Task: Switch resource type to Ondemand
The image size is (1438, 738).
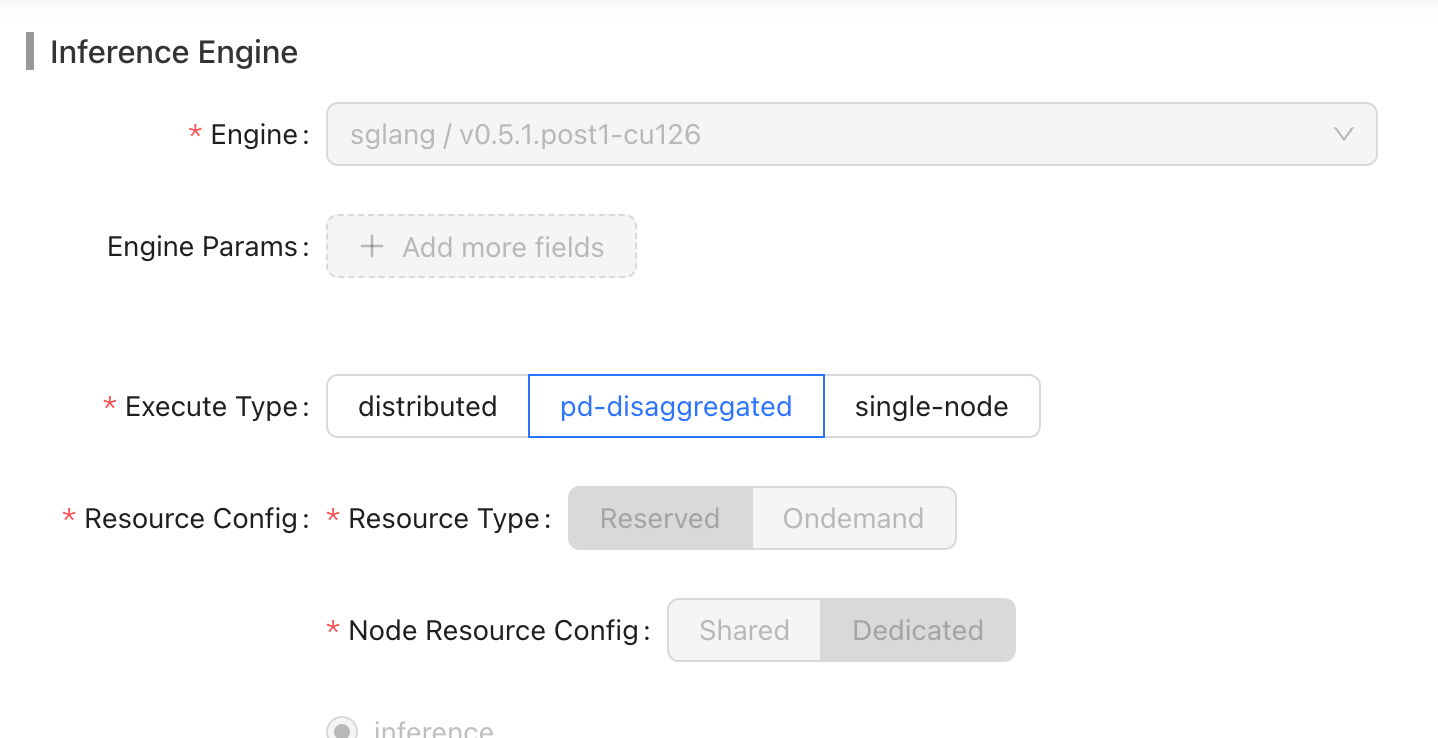Action: click(x=854, y=518)
